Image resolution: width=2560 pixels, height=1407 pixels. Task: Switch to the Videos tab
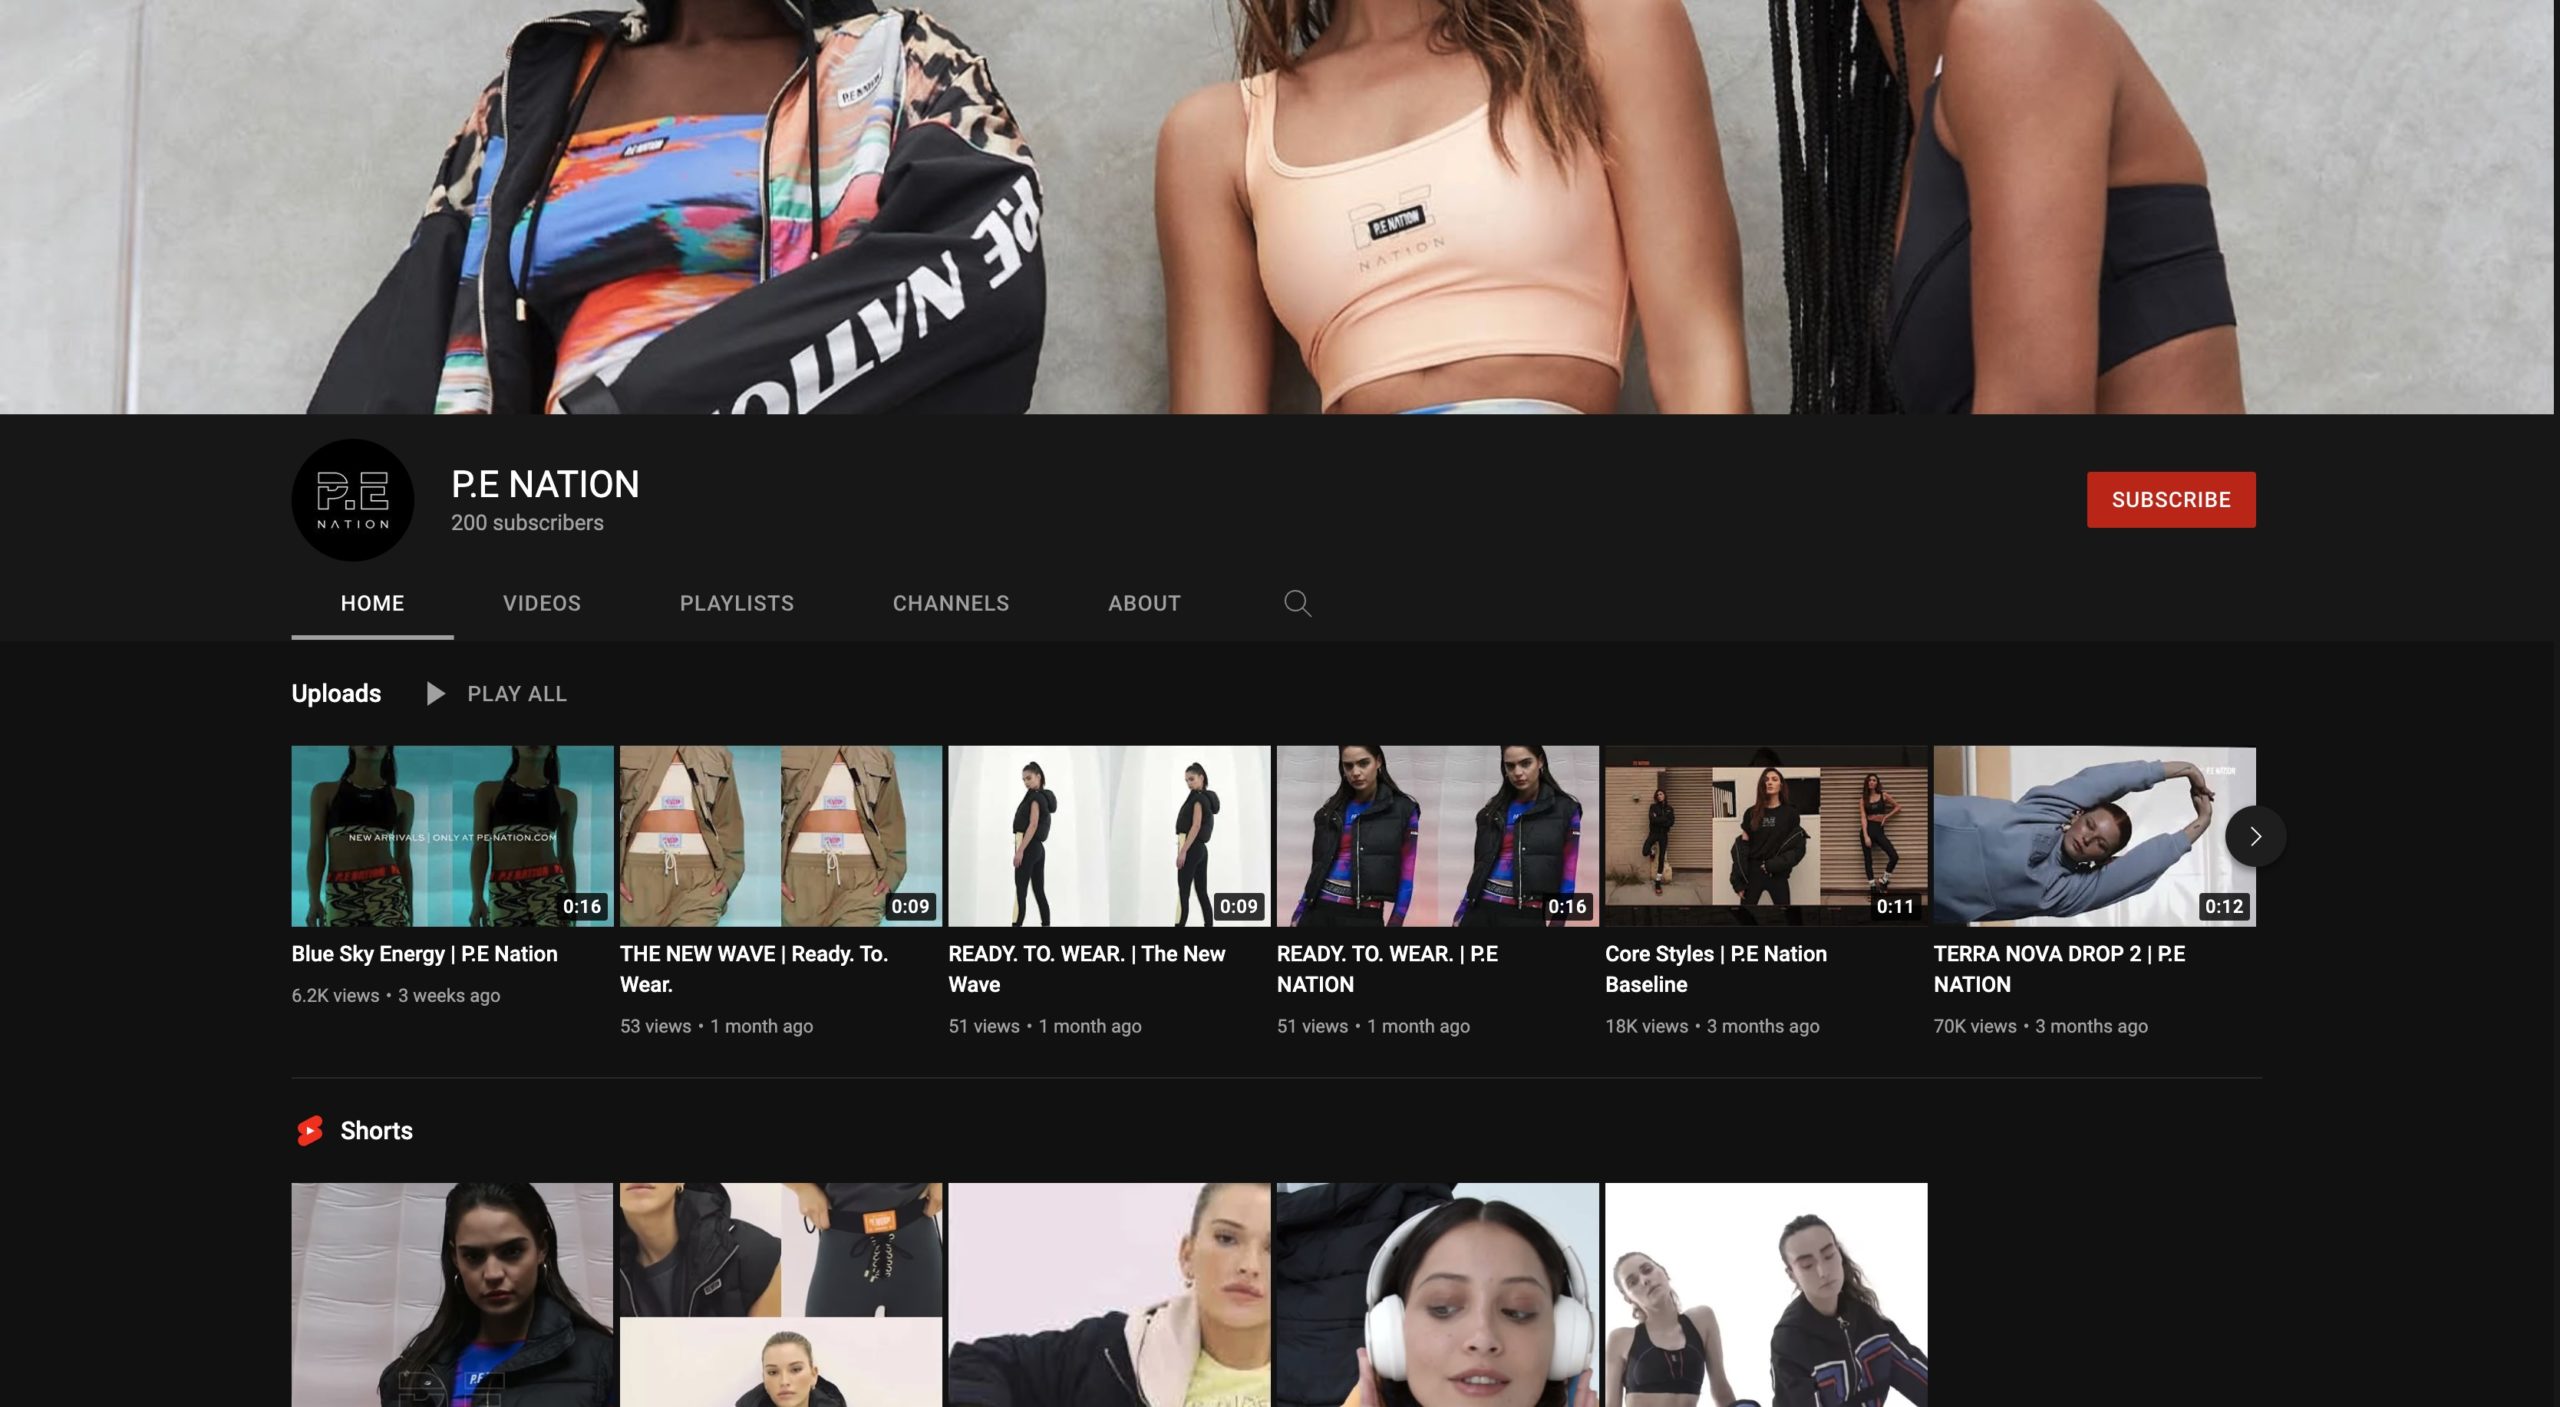(541, 603)
